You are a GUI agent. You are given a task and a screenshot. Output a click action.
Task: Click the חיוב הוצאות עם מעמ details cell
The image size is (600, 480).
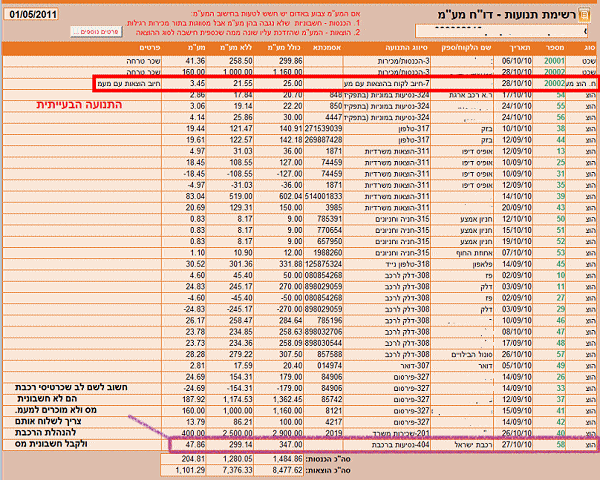click(129, 83)
